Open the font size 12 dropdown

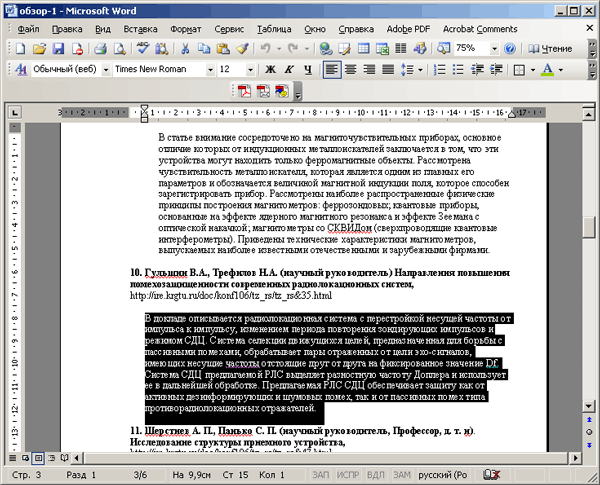pos(251,70)
